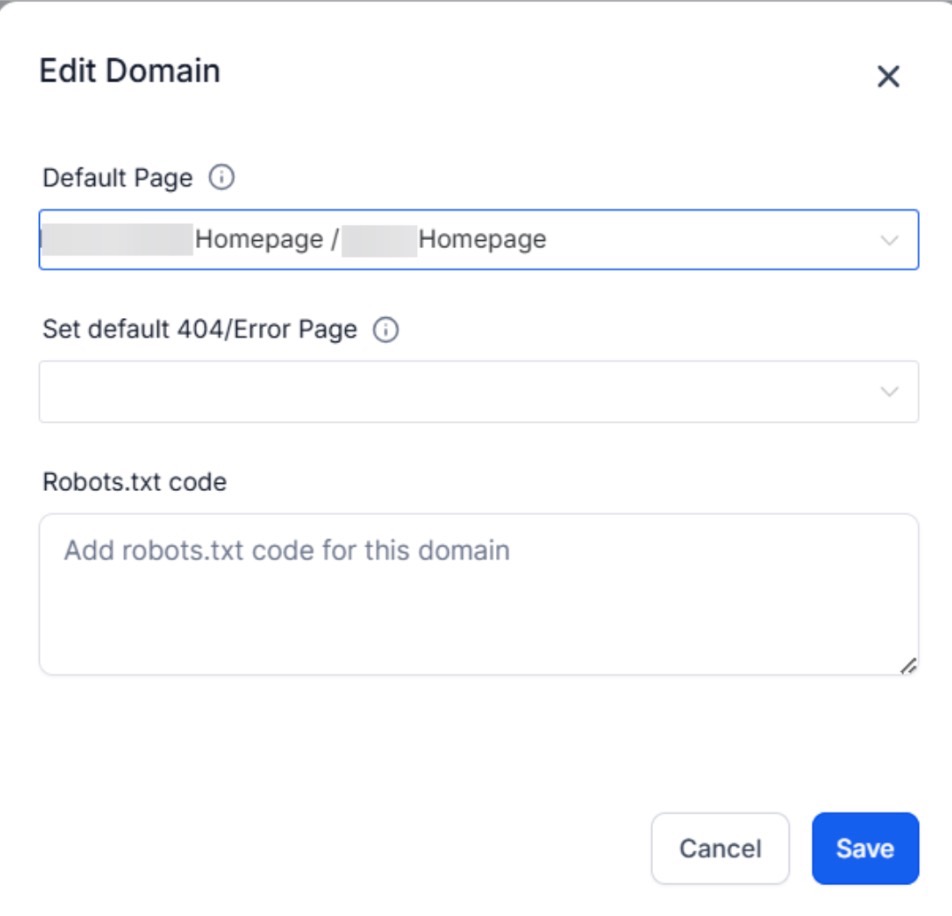Save the domain settings
Image resolution: width=952 pixels, height=916 pixels.
(x=864, y=848)
